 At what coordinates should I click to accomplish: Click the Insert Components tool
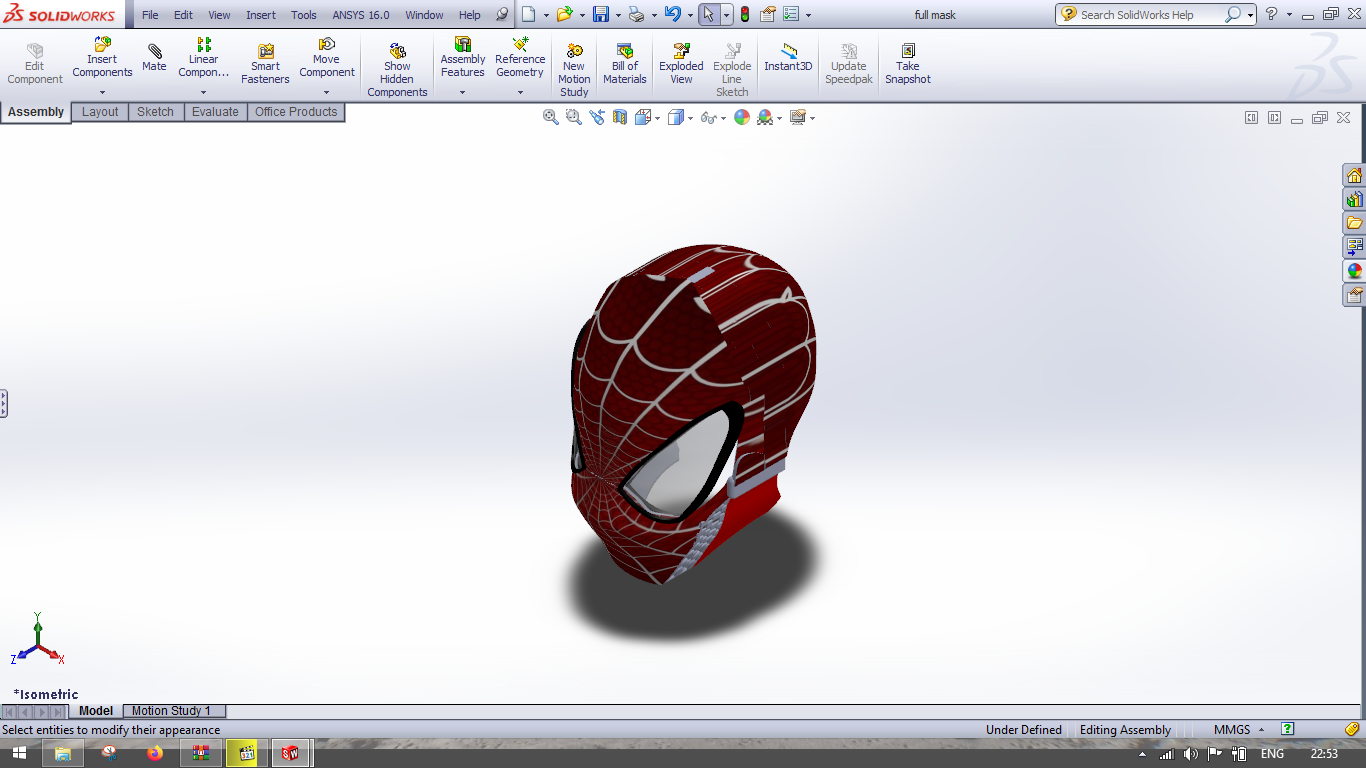(x=102, y=57)
